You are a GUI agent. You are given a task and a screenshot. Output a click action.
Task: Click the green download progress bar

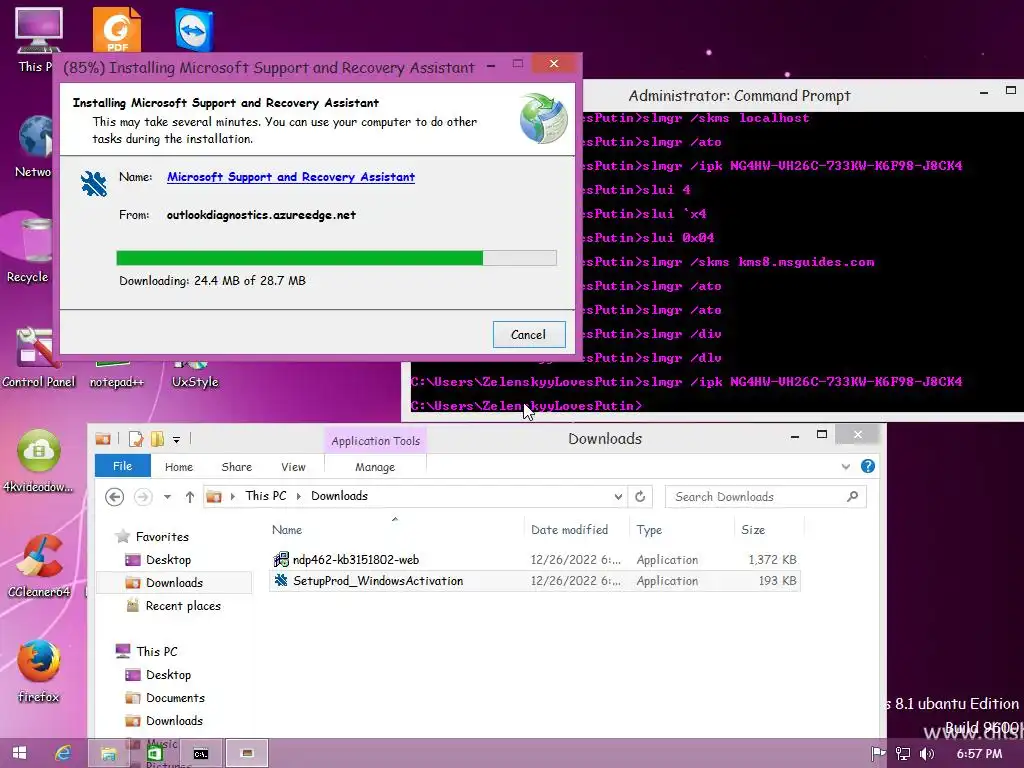336,258
